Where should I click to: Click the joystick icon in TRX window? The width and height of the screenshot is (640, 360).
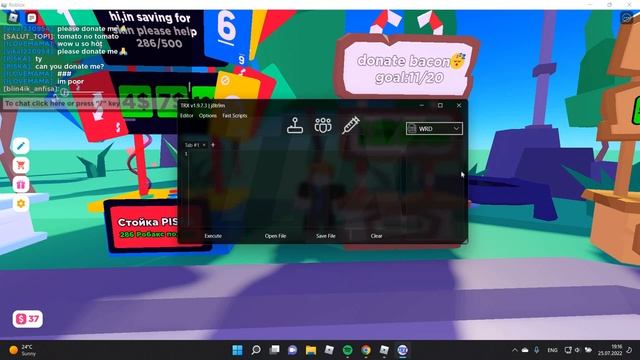pyautogui.click(x=295, y=125)
